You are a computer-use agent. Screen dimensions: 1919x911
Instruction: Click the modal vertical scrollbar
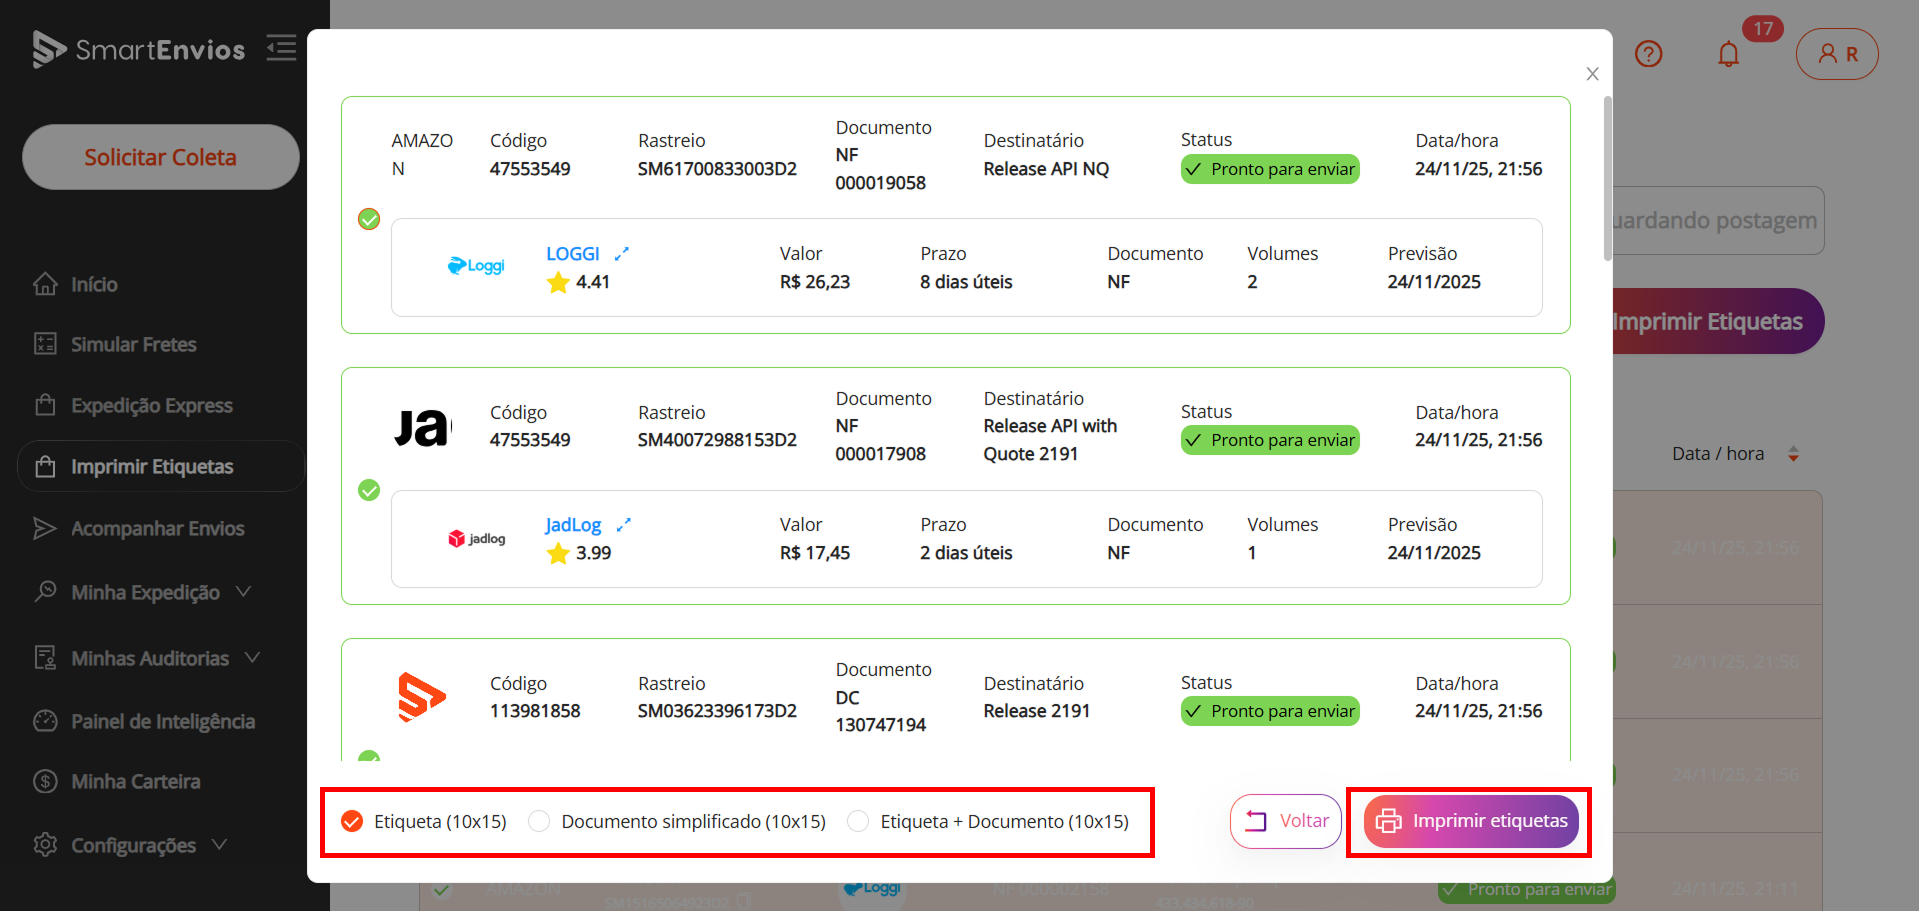click(1607, 180)
